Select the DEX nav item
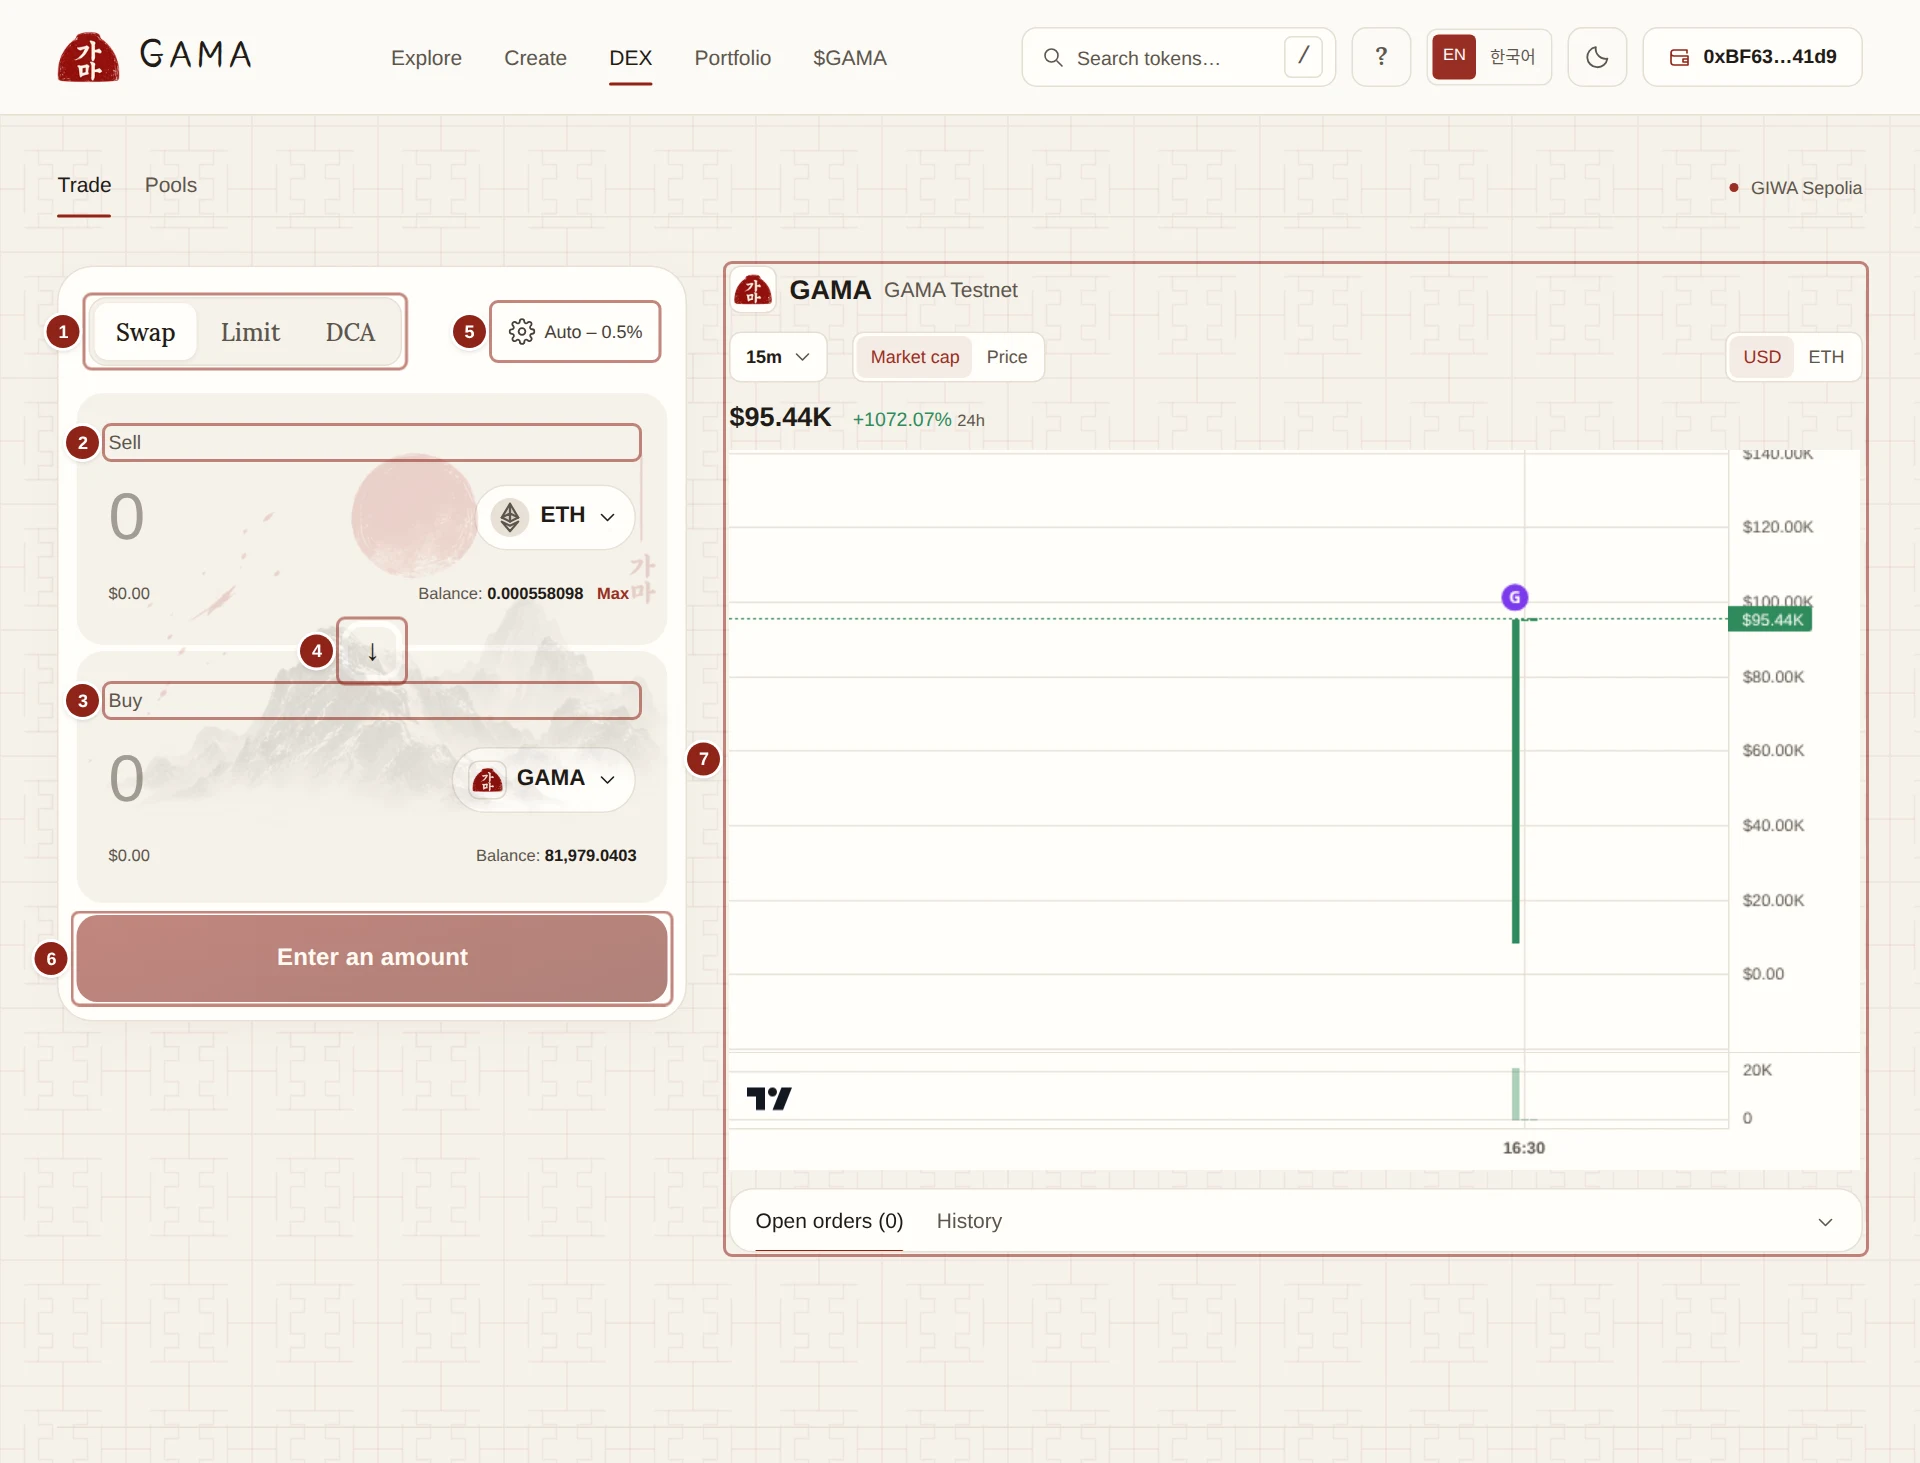This screenshot has height=1463, width=1920. (x=630, y=58)
